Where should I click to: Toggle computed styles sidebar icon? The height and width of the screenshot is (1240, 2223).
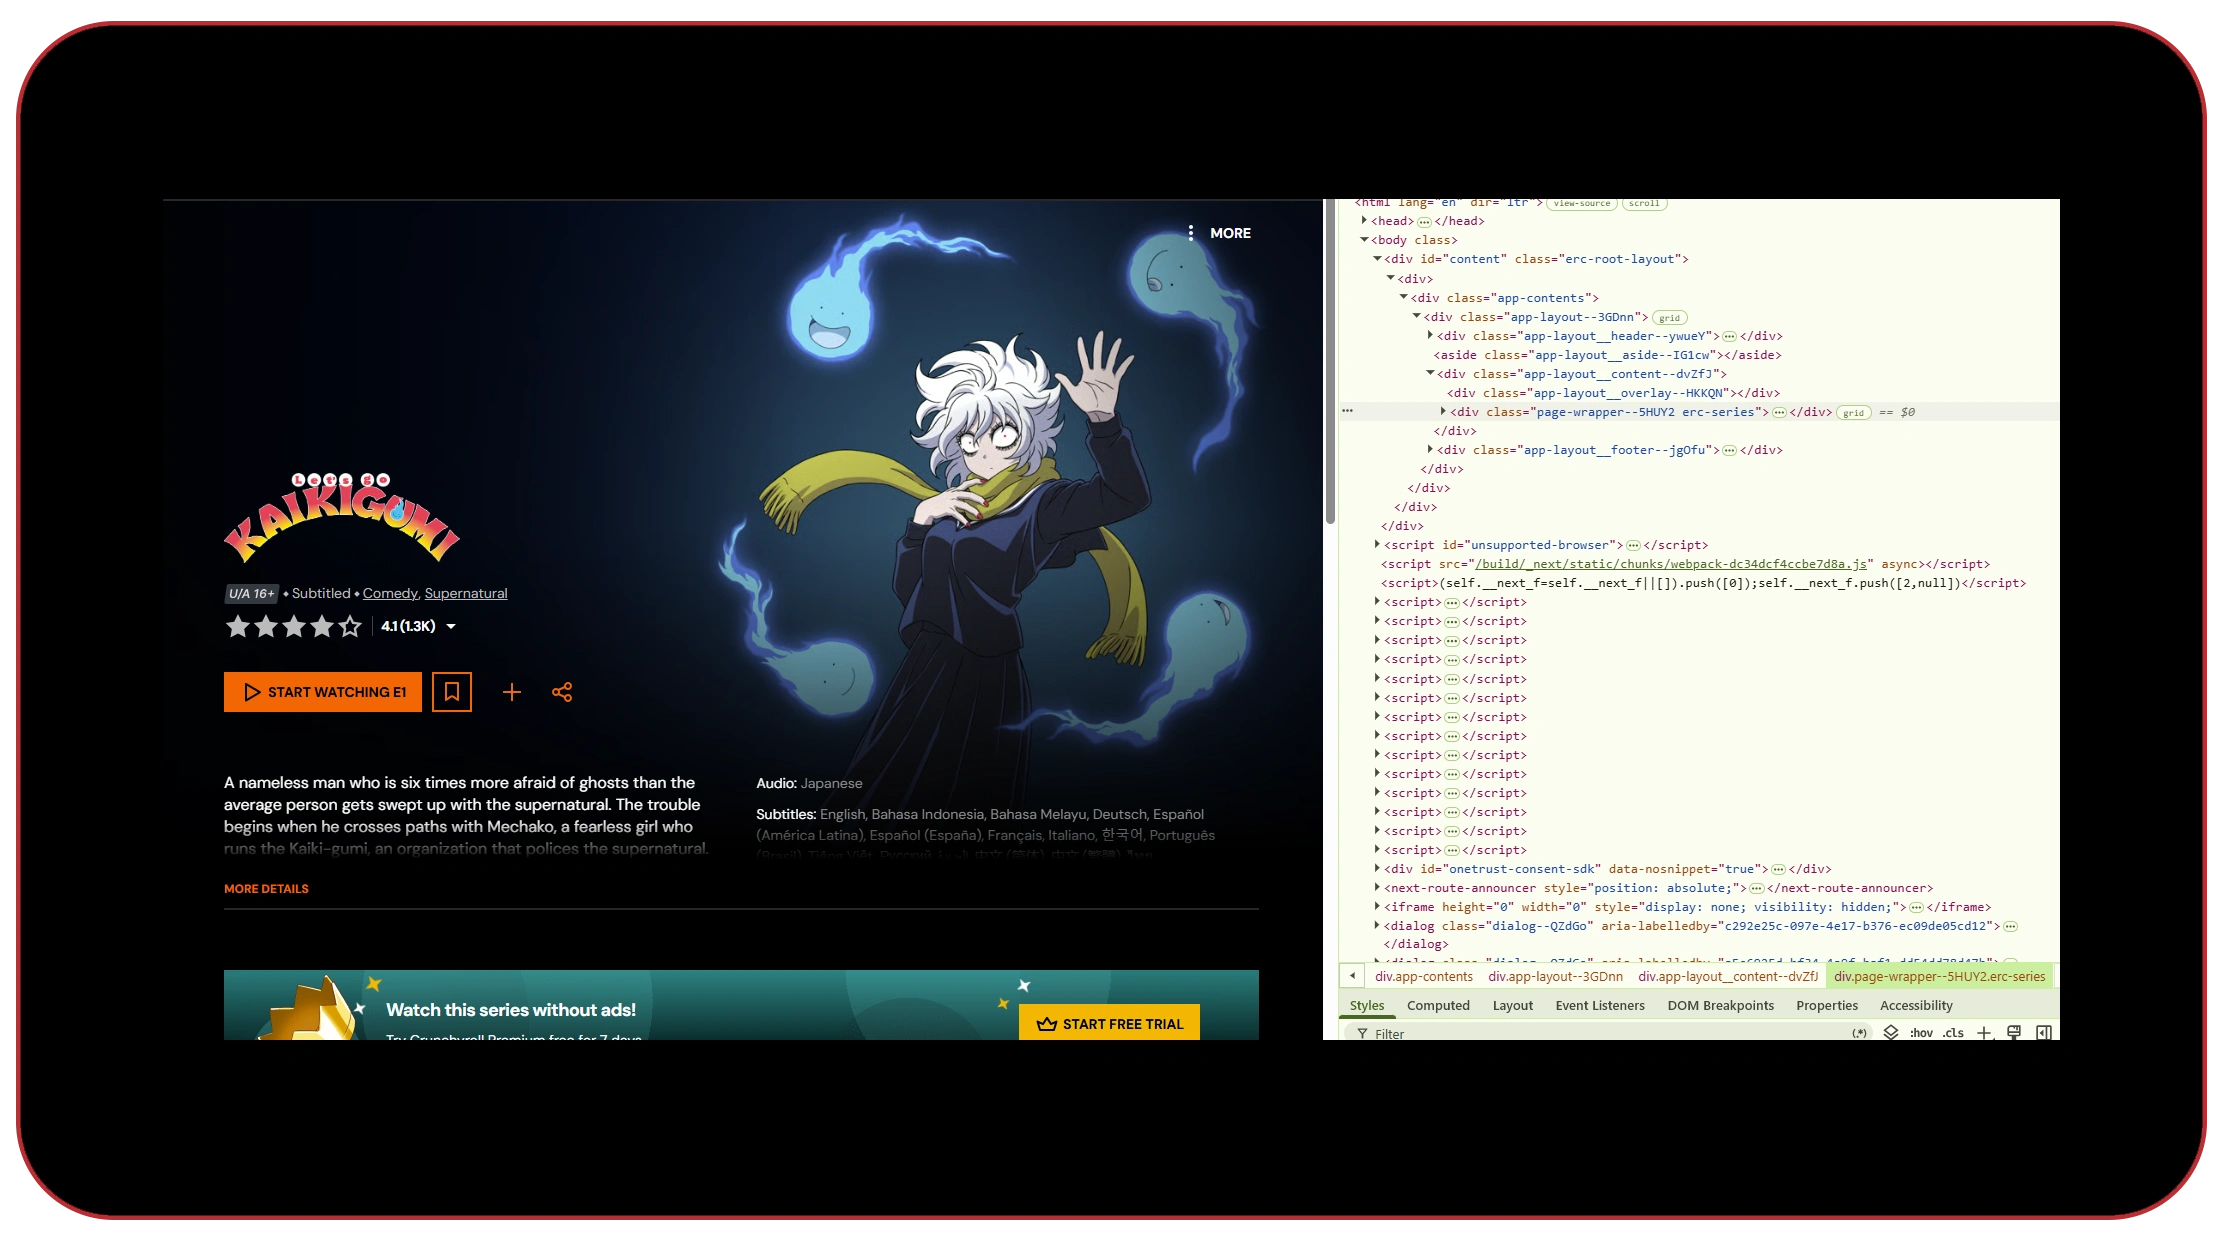[2044, 1033]
